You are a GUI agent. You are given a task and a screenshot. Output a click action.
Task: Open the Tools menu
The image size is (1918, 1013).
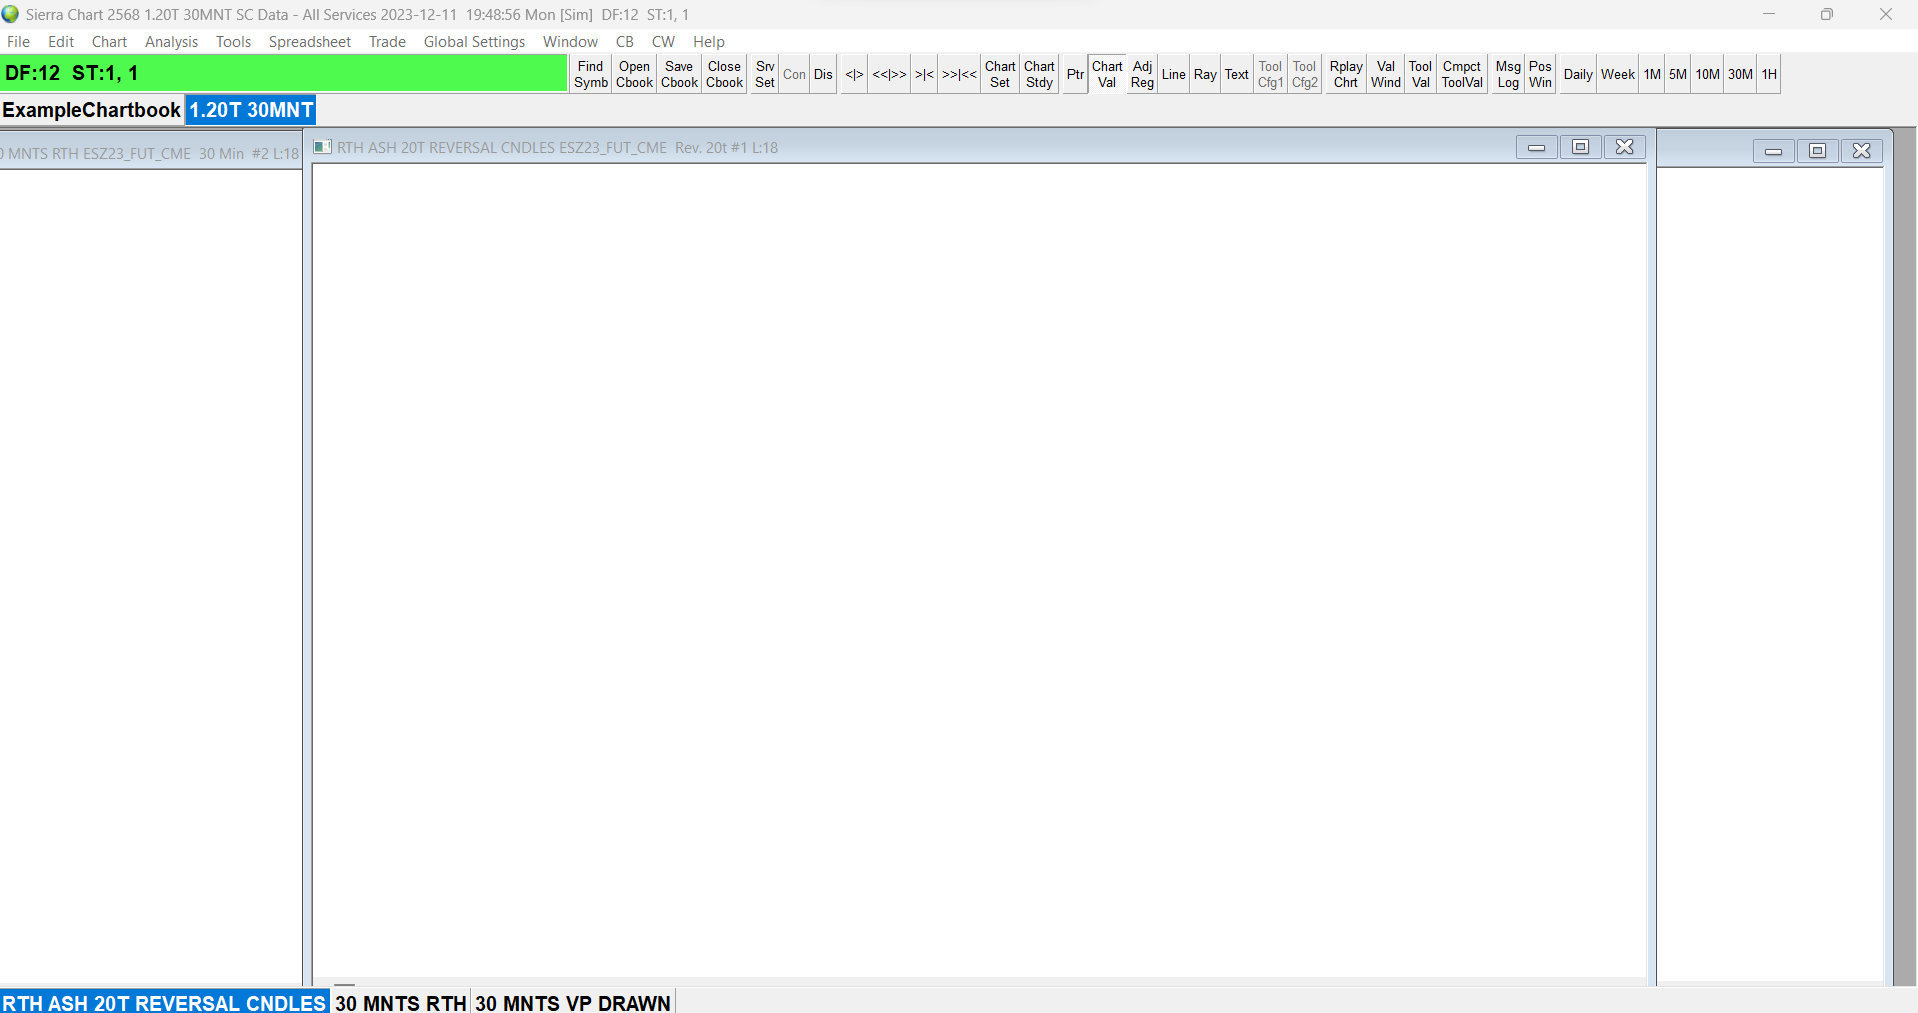(x=233, y=42)
